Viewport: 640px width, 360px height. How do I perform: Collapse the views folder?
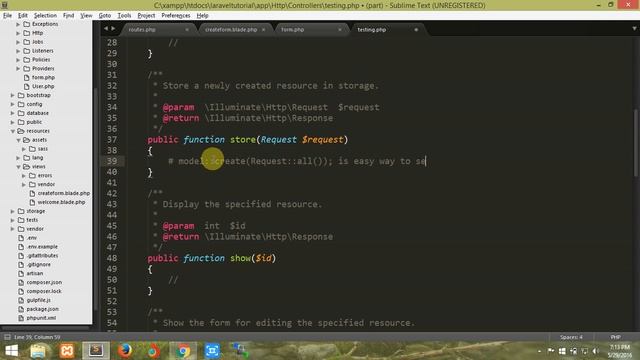click(18, 167)
